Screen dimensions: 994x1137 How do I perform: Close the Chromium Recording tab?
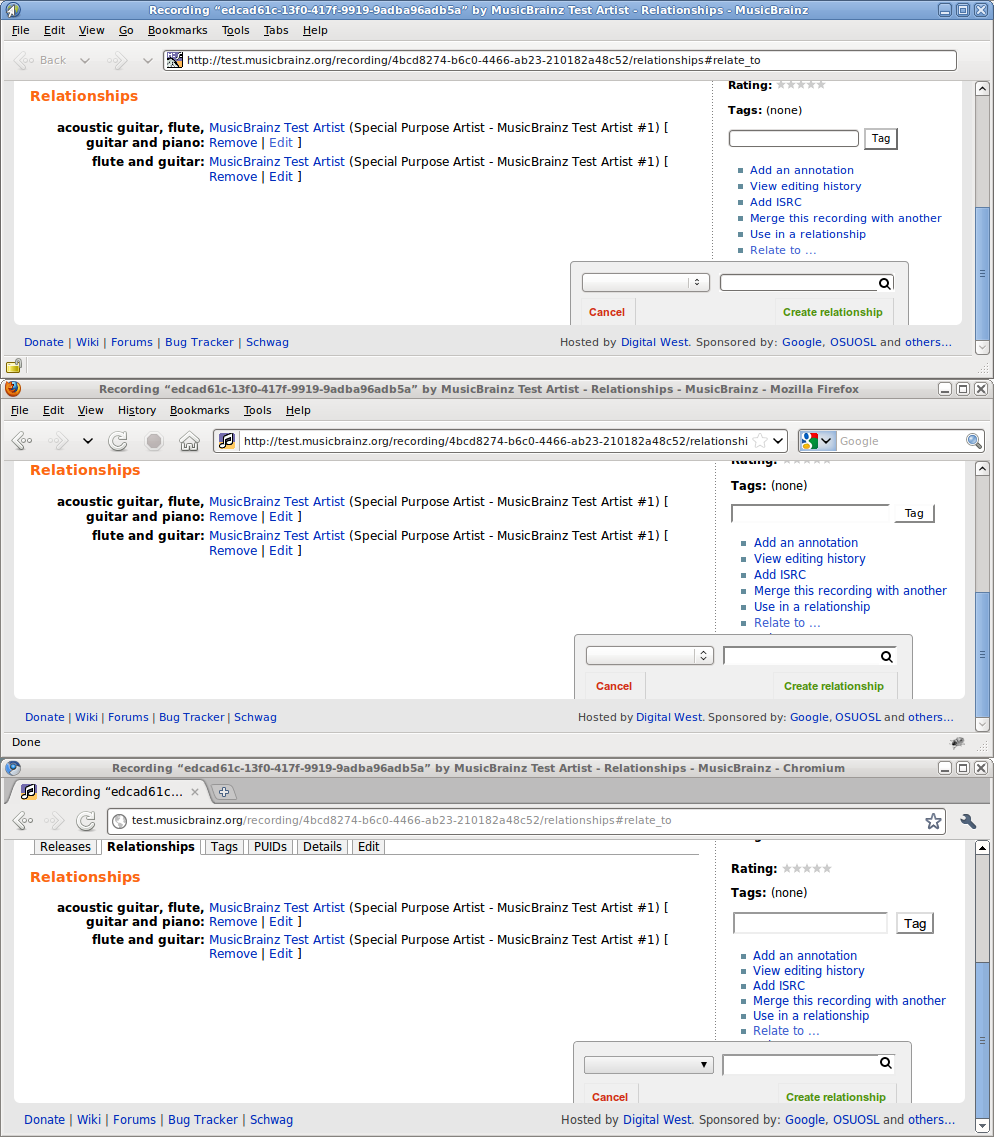195,792
